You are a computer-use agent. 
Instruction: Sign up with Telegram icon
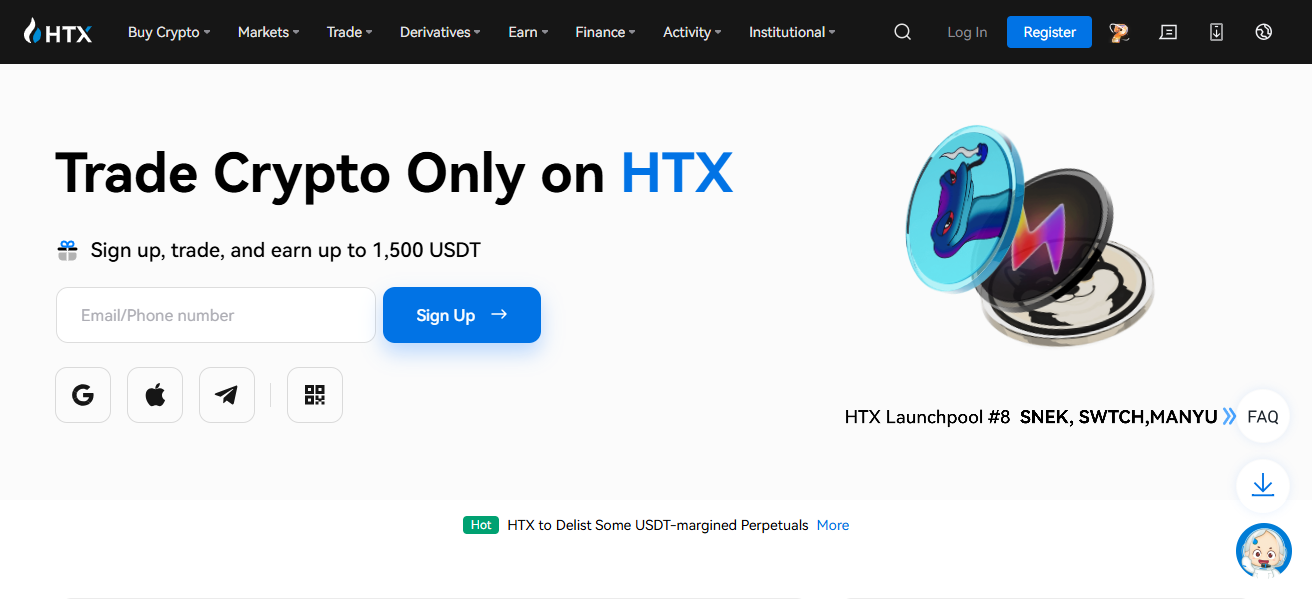pyautogui.click(x=227, y=395)
